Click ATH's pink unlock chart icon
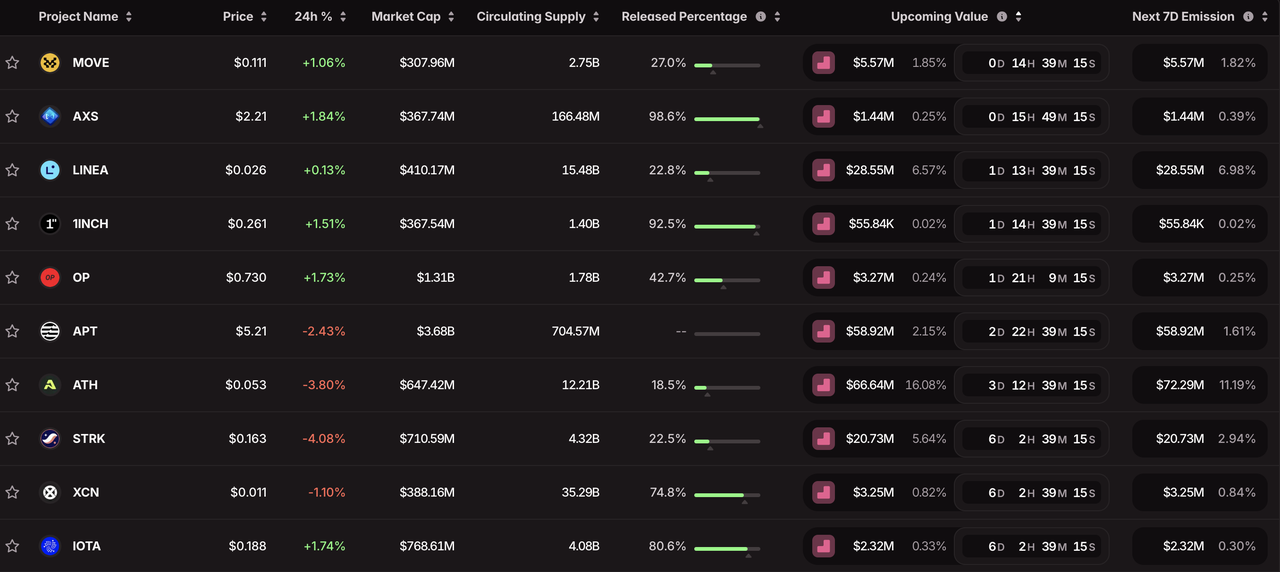 823,385
